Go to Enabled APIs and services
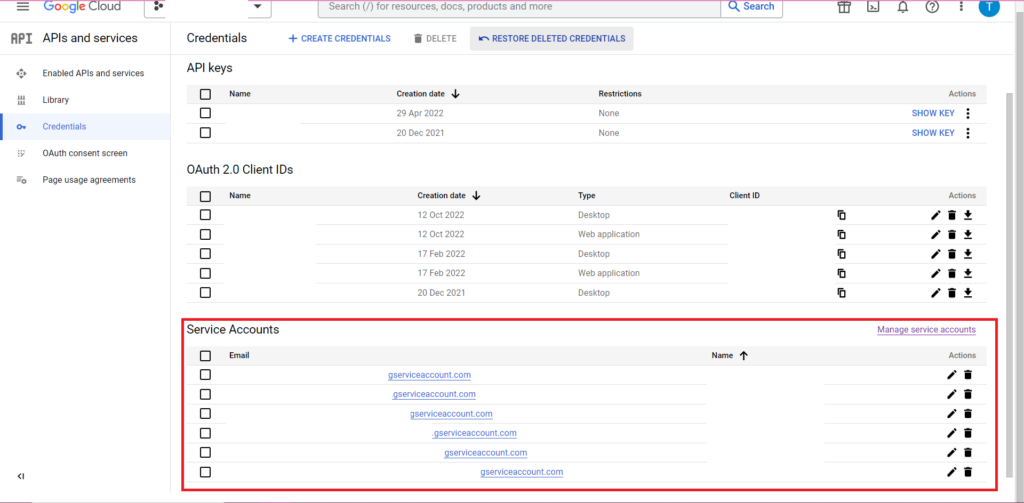1024x503 pixels. coord(92,73)
